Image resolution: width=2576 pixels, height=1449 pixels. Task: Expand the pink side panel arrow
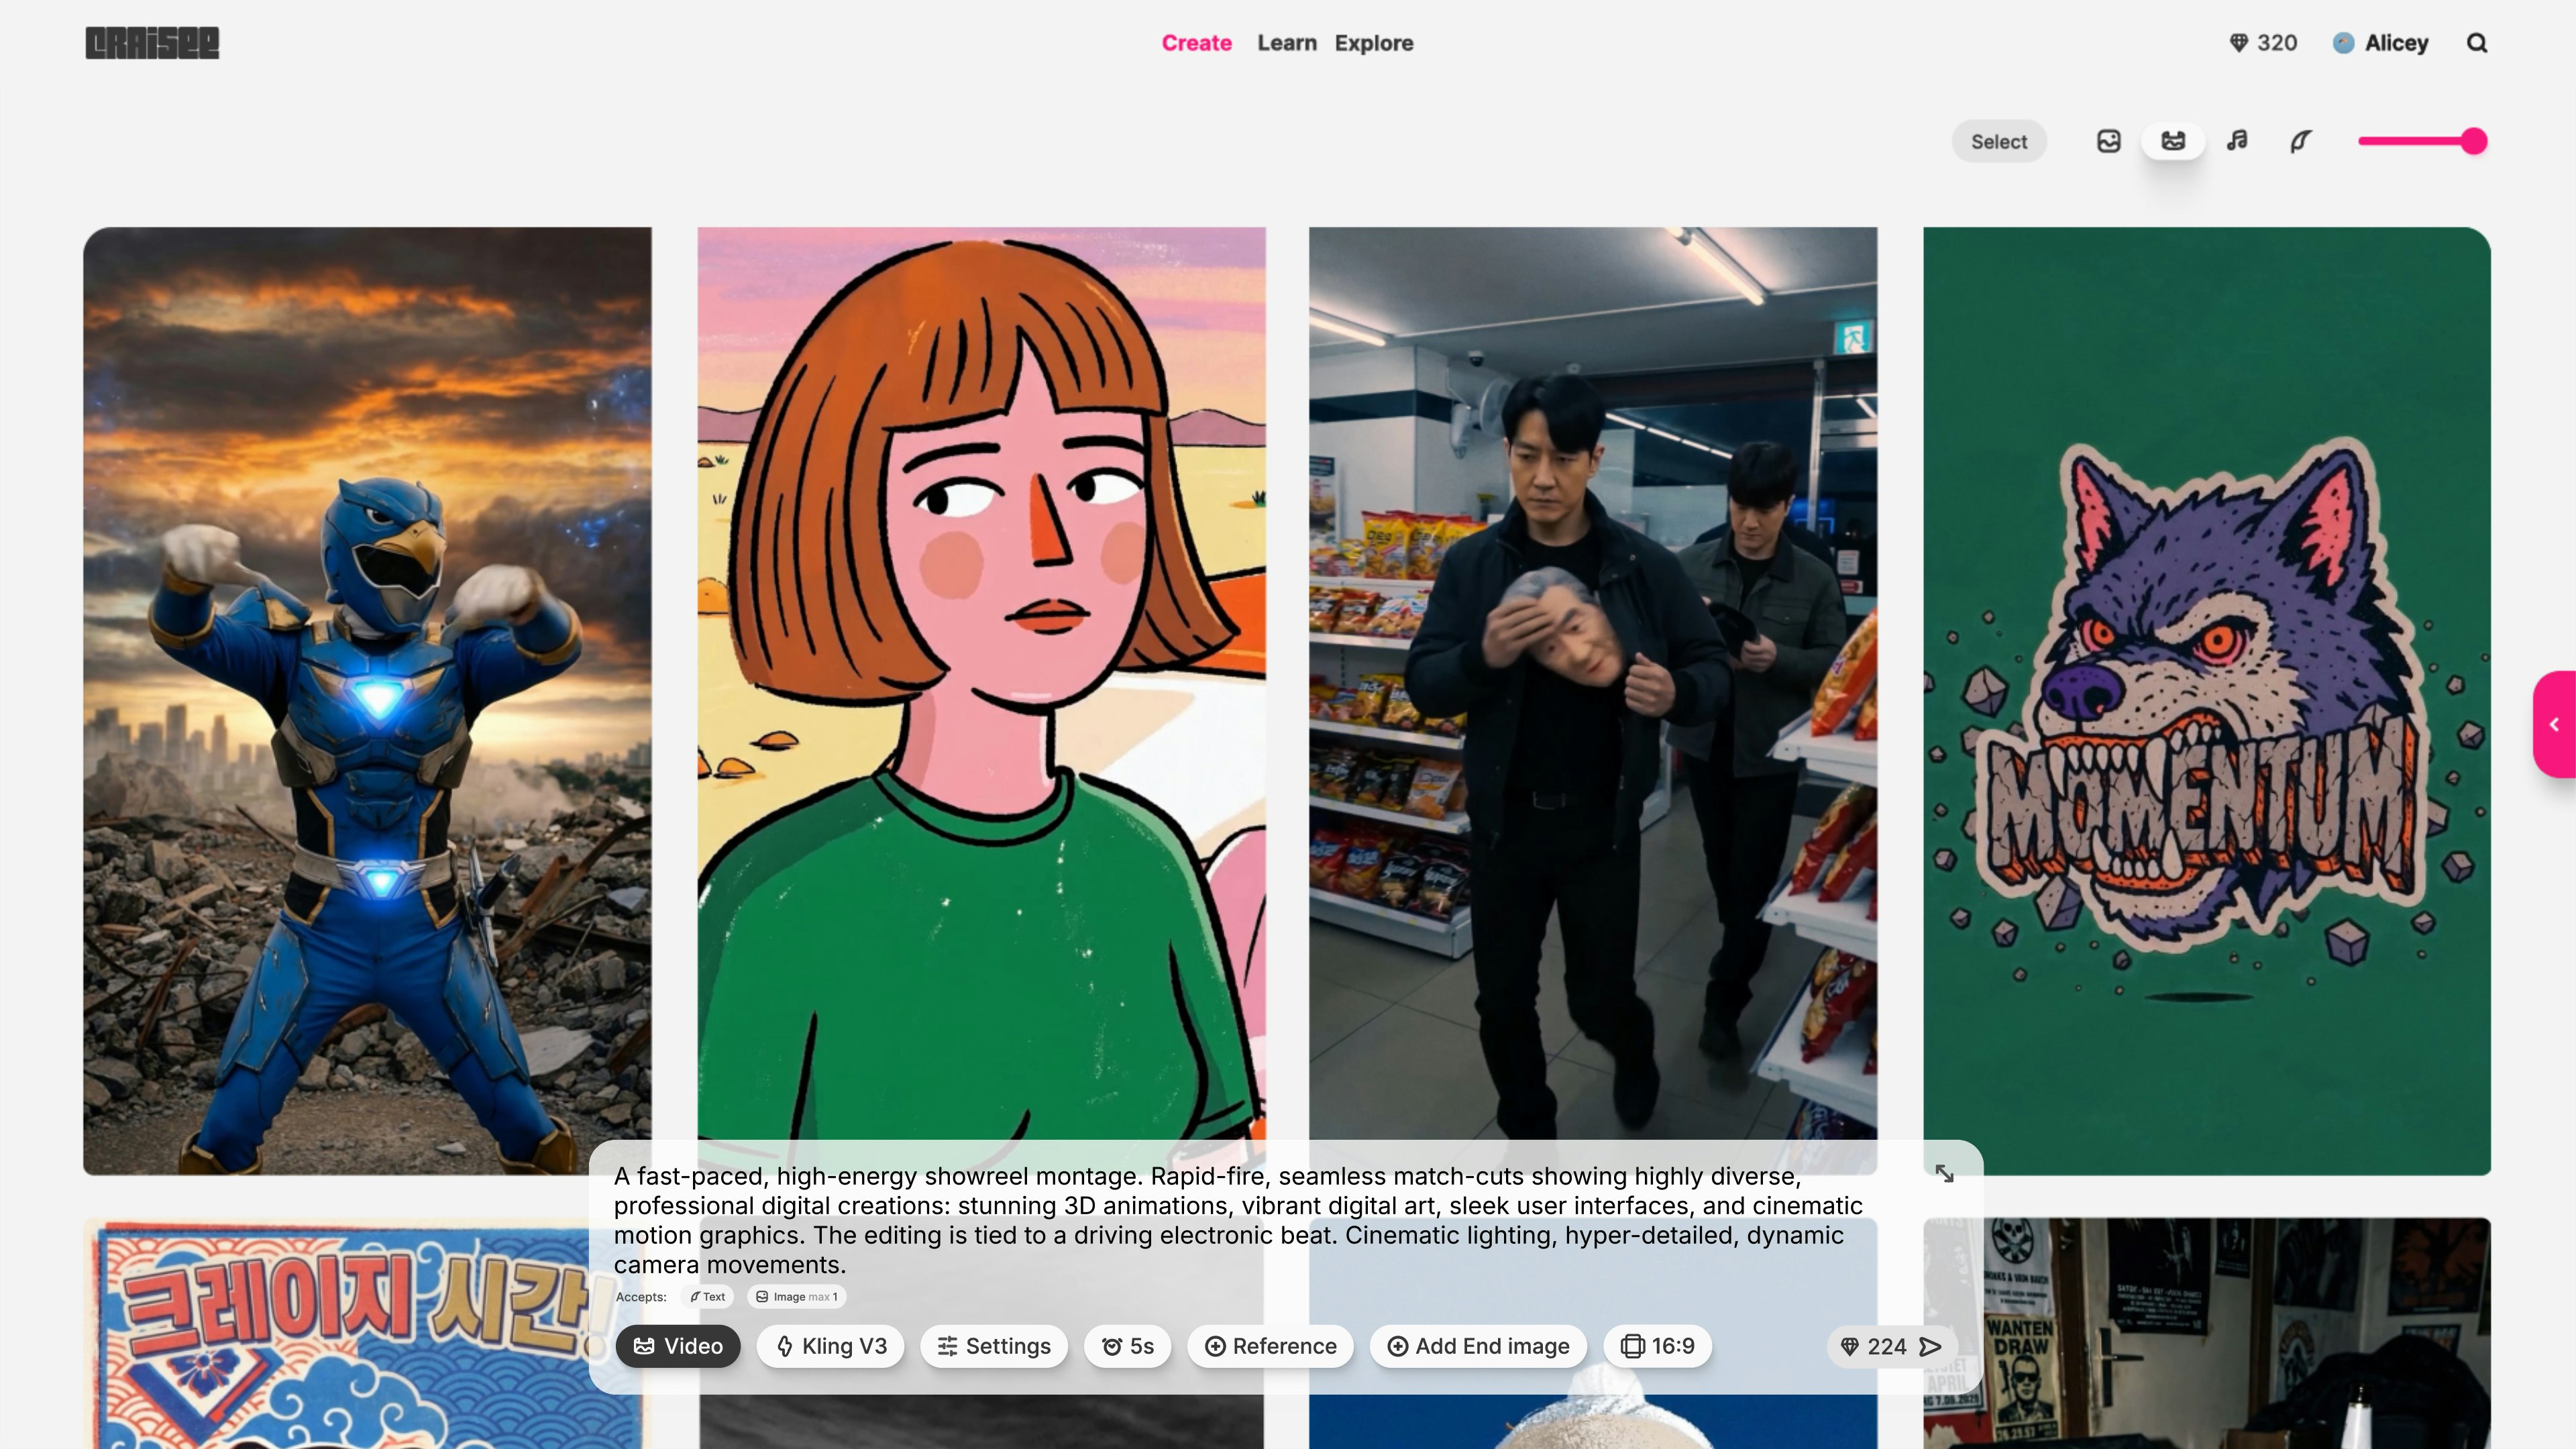(2554, 724)
